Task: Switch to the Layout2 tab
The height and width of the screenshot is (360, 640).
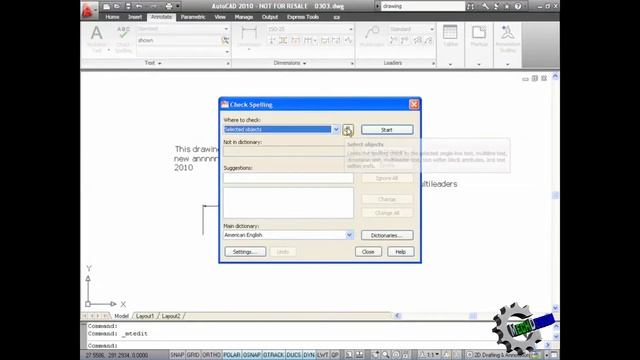Action: (x=171, y=316)
